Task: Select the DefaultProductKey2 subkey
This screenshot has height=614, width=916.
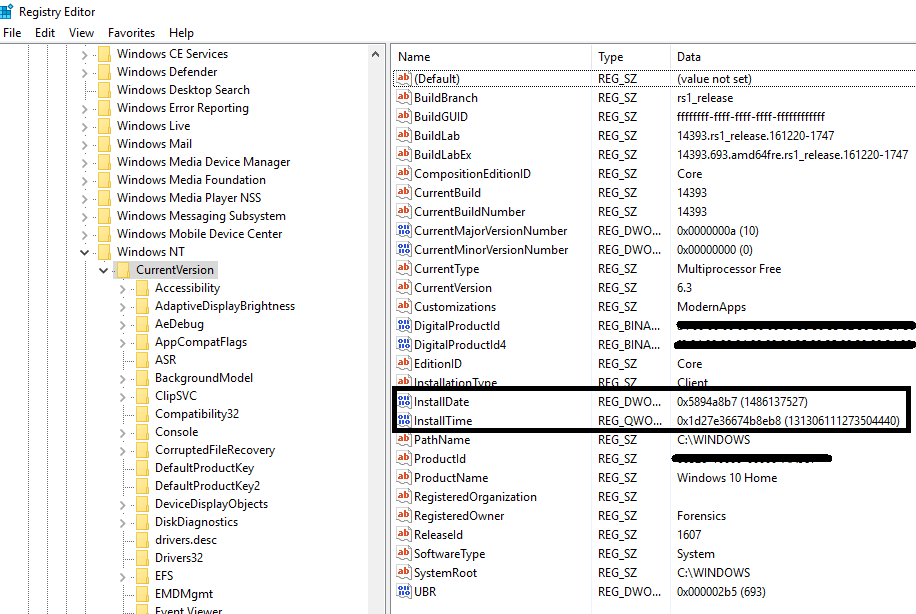Action: click(207, 486)
